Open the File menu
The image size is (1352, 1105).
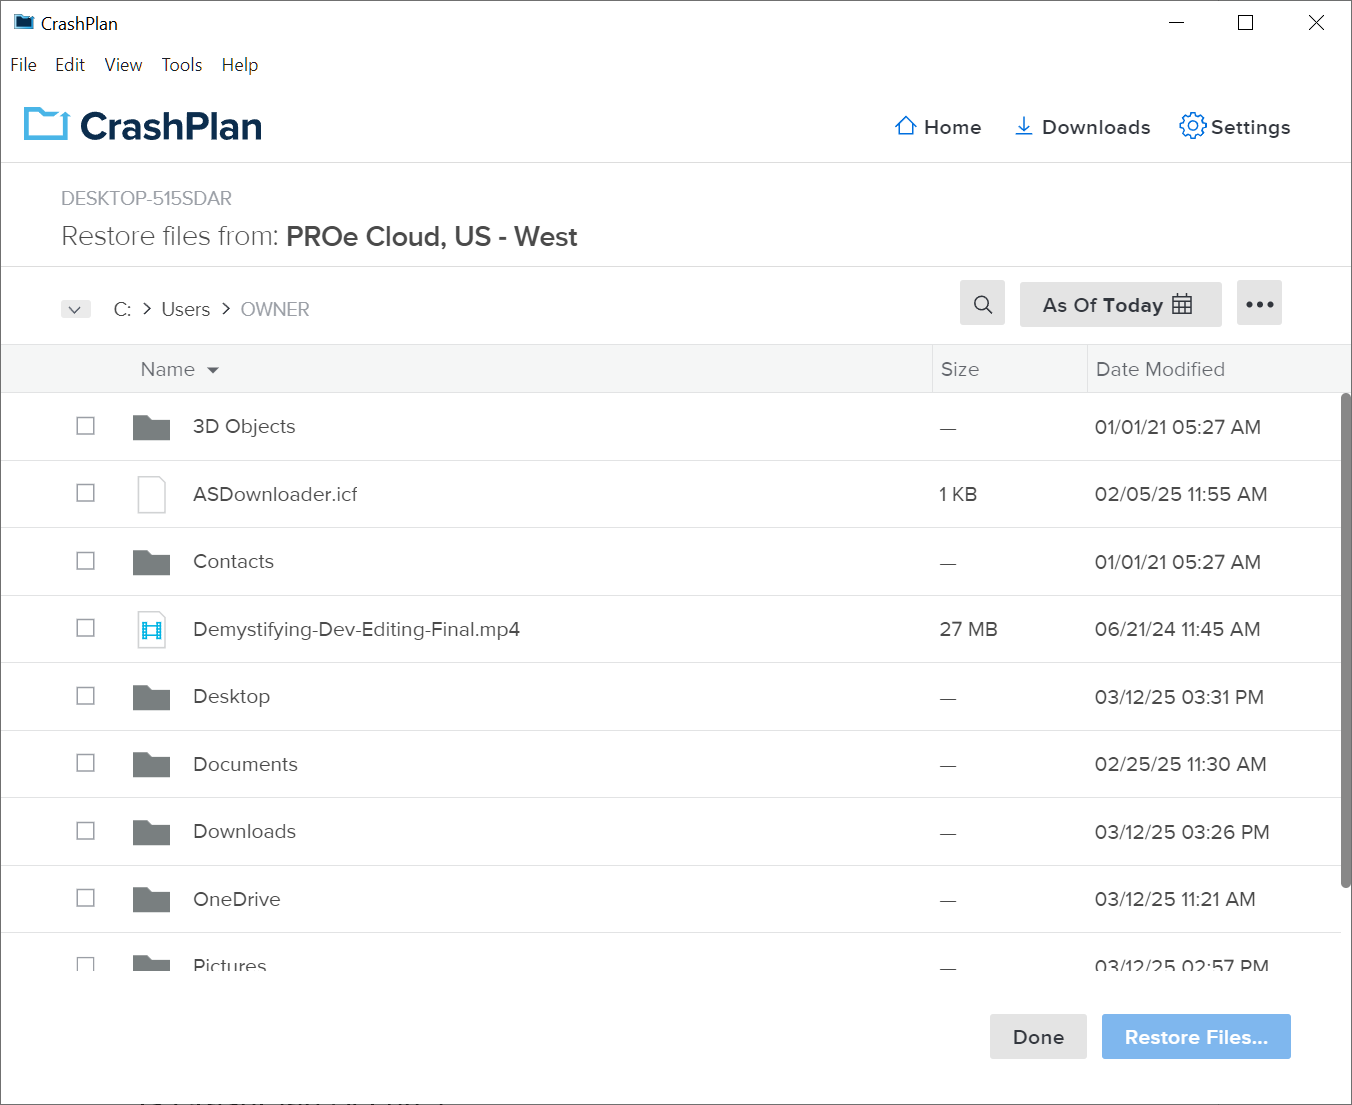tap(23, 65)
